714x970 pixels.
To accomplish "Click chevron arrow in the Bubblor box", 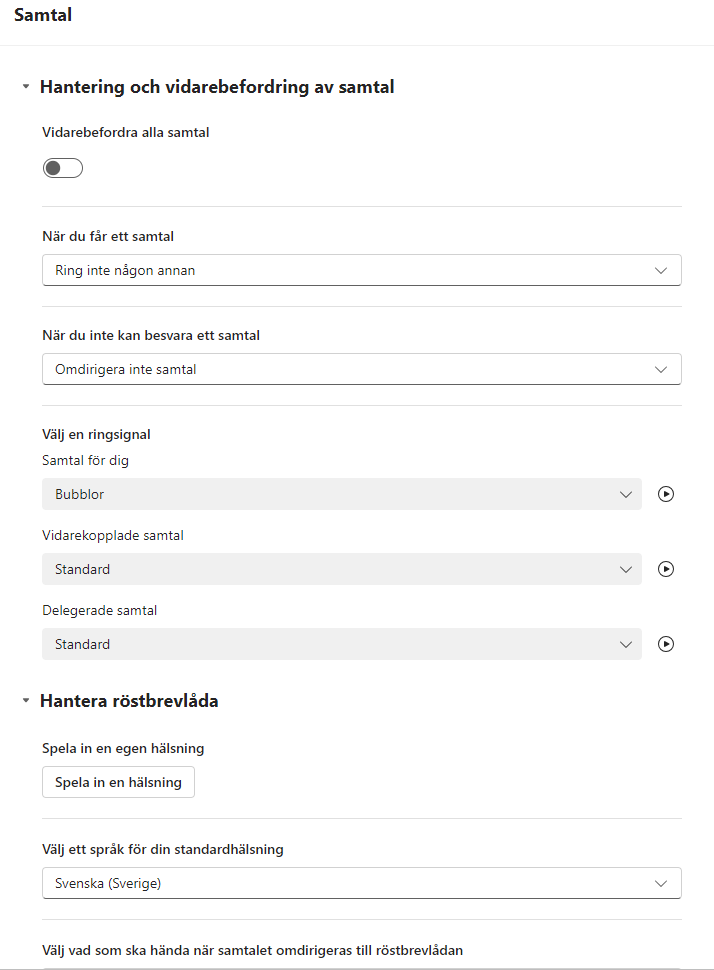I will click(626, 494).
